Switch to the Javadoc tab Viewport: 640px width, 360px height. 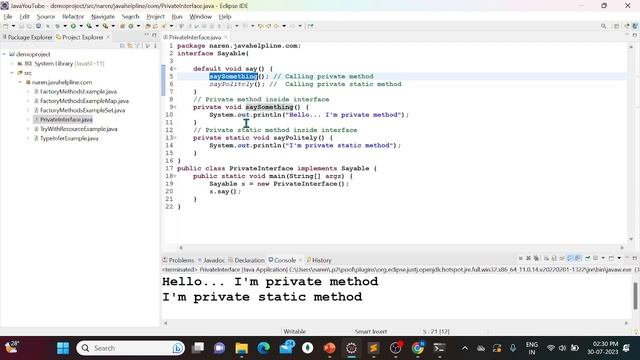(211, 260)
